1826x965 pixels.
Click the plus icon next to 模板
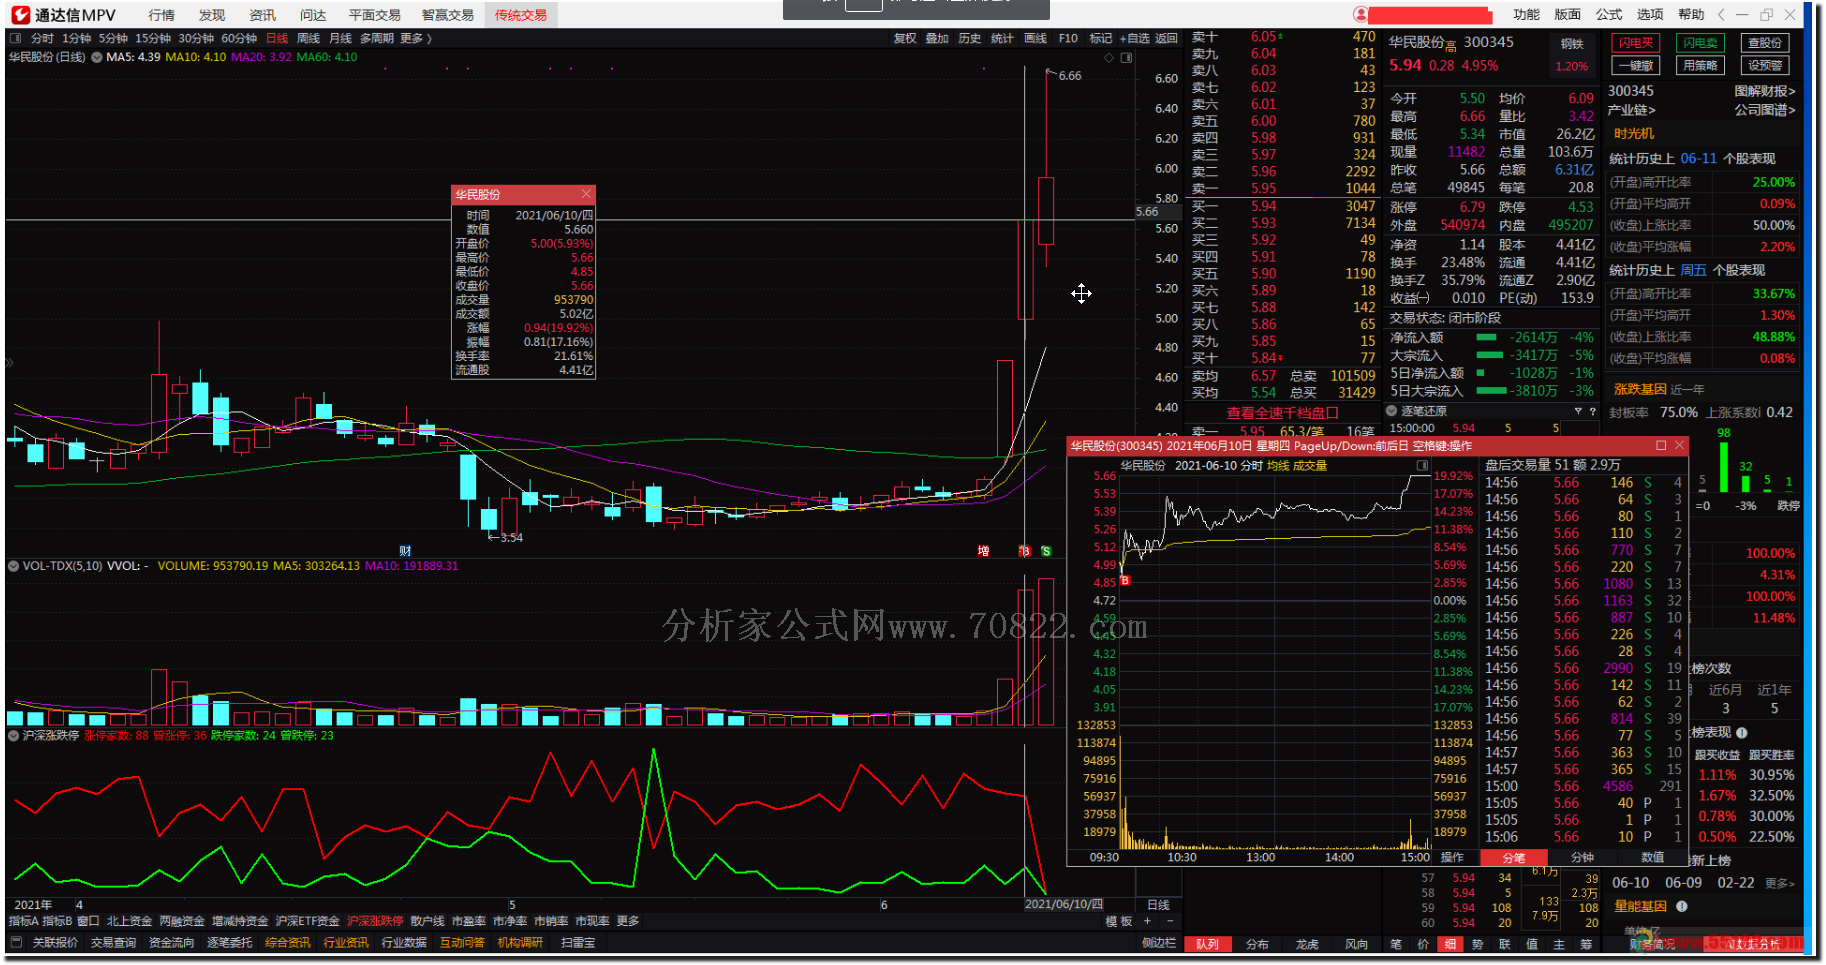point(1148,921)
